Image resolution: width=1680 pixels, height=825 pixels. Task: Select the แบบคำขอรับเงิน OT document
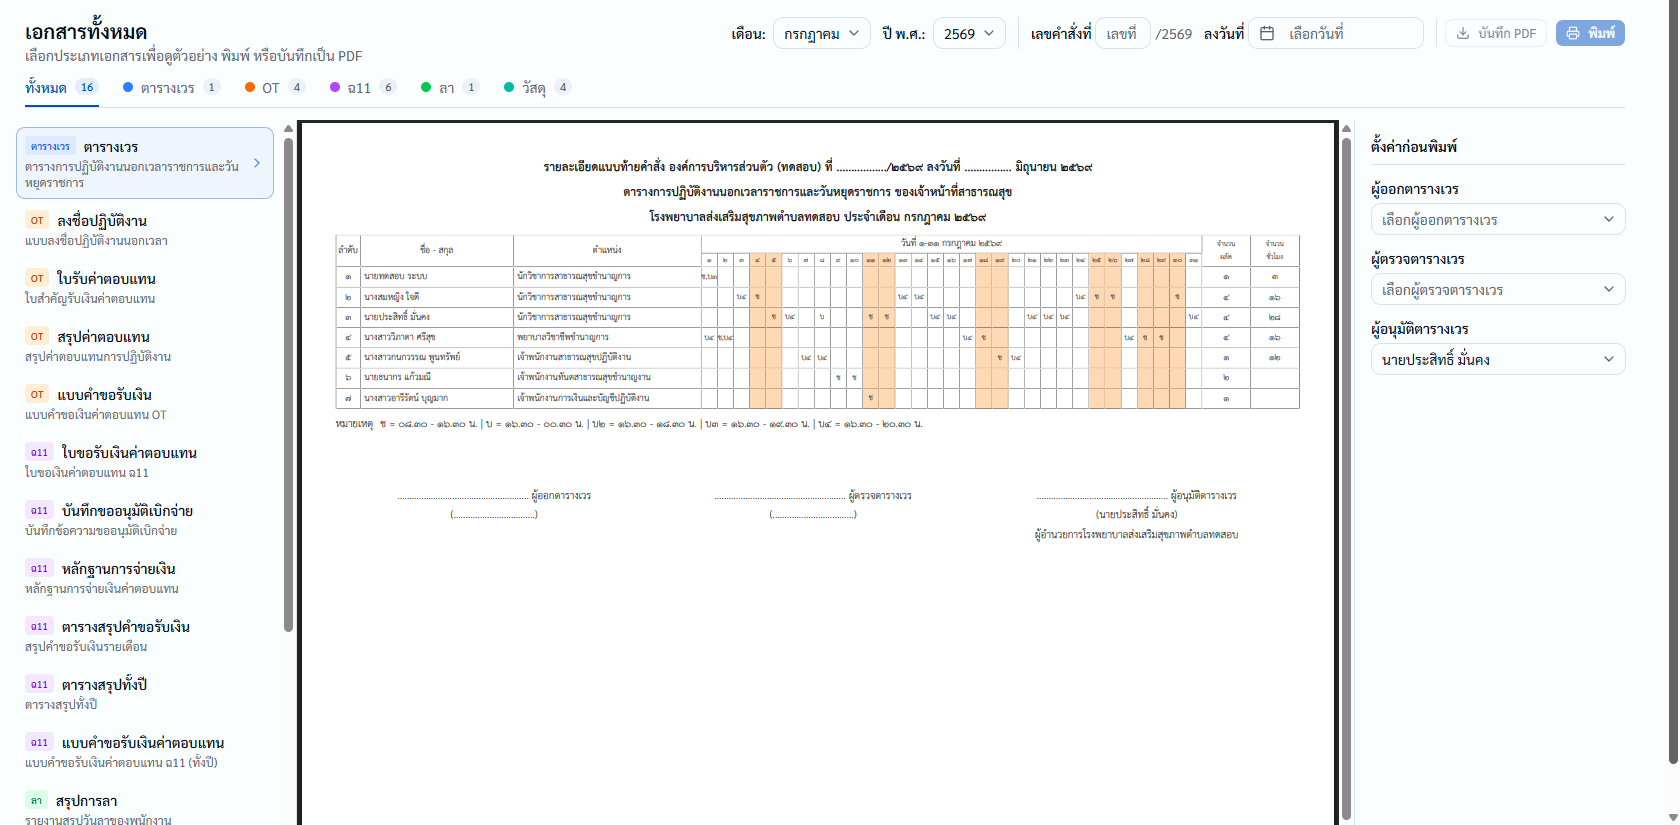[145, 403]
